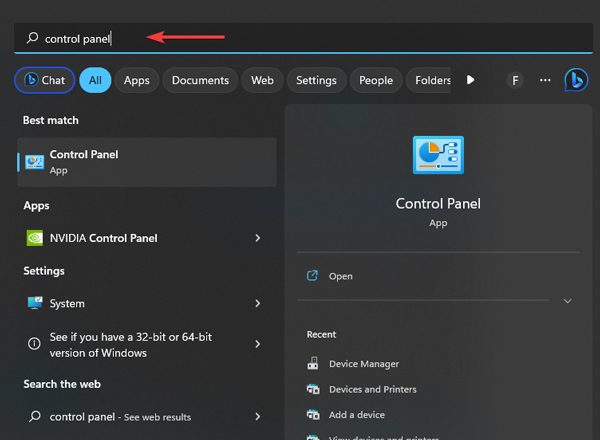Screen dimensions: 600x440
Task: Click the NVIDIA logo icon
Action: click(x=35, y=238)
